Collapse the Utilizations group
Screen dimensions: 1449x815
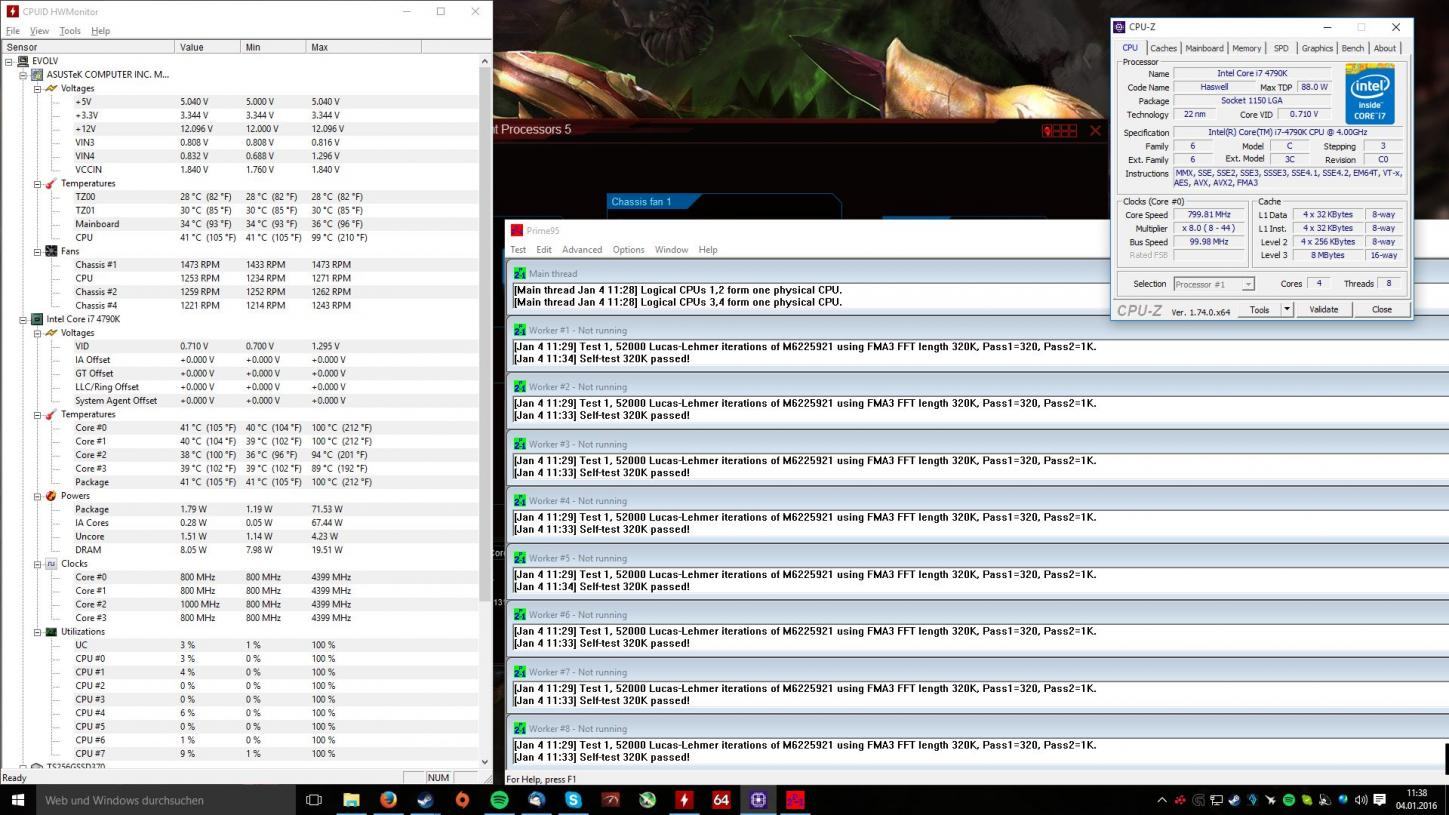pyautogui.click(x=37, y=632)
